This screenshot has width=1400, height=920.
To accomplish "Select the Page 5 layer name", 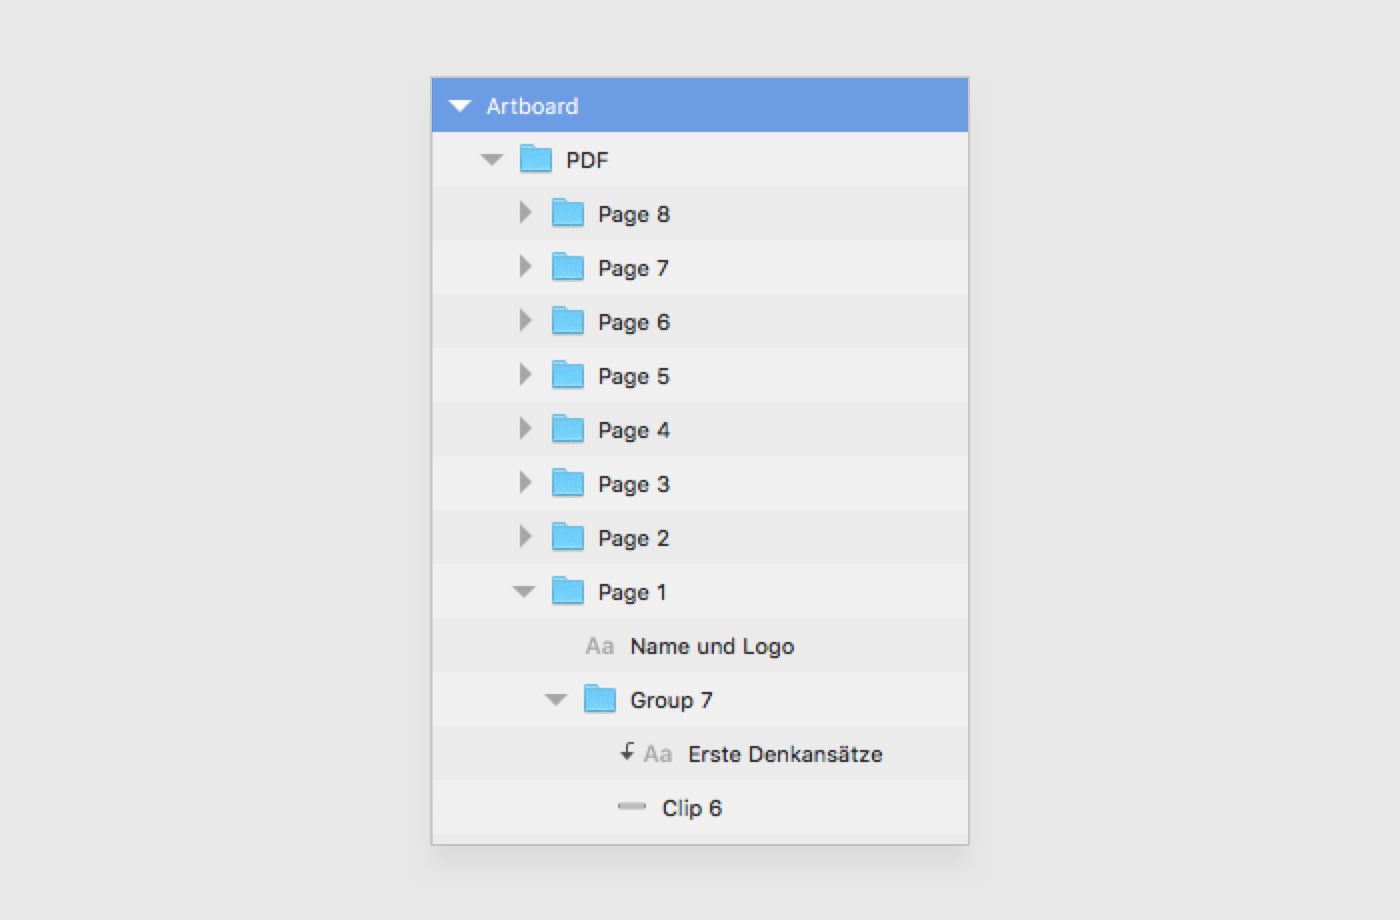I will point(634,376).
